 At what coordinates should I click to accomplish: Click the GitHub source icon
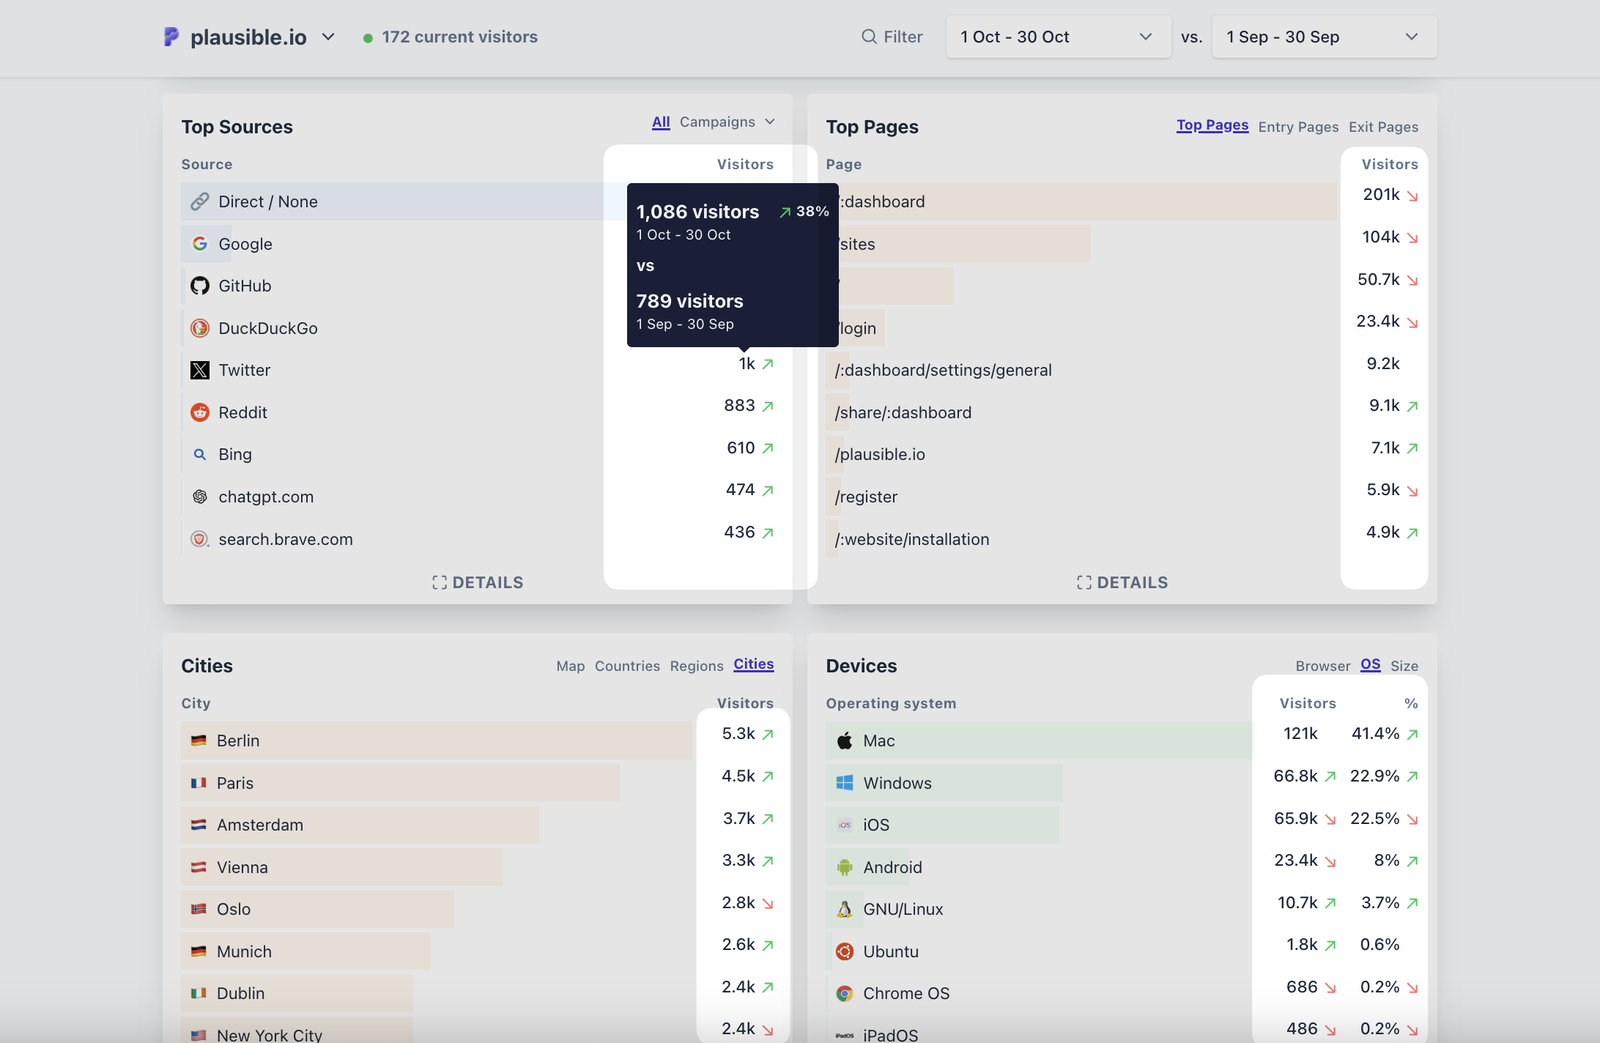click(201, 285)
